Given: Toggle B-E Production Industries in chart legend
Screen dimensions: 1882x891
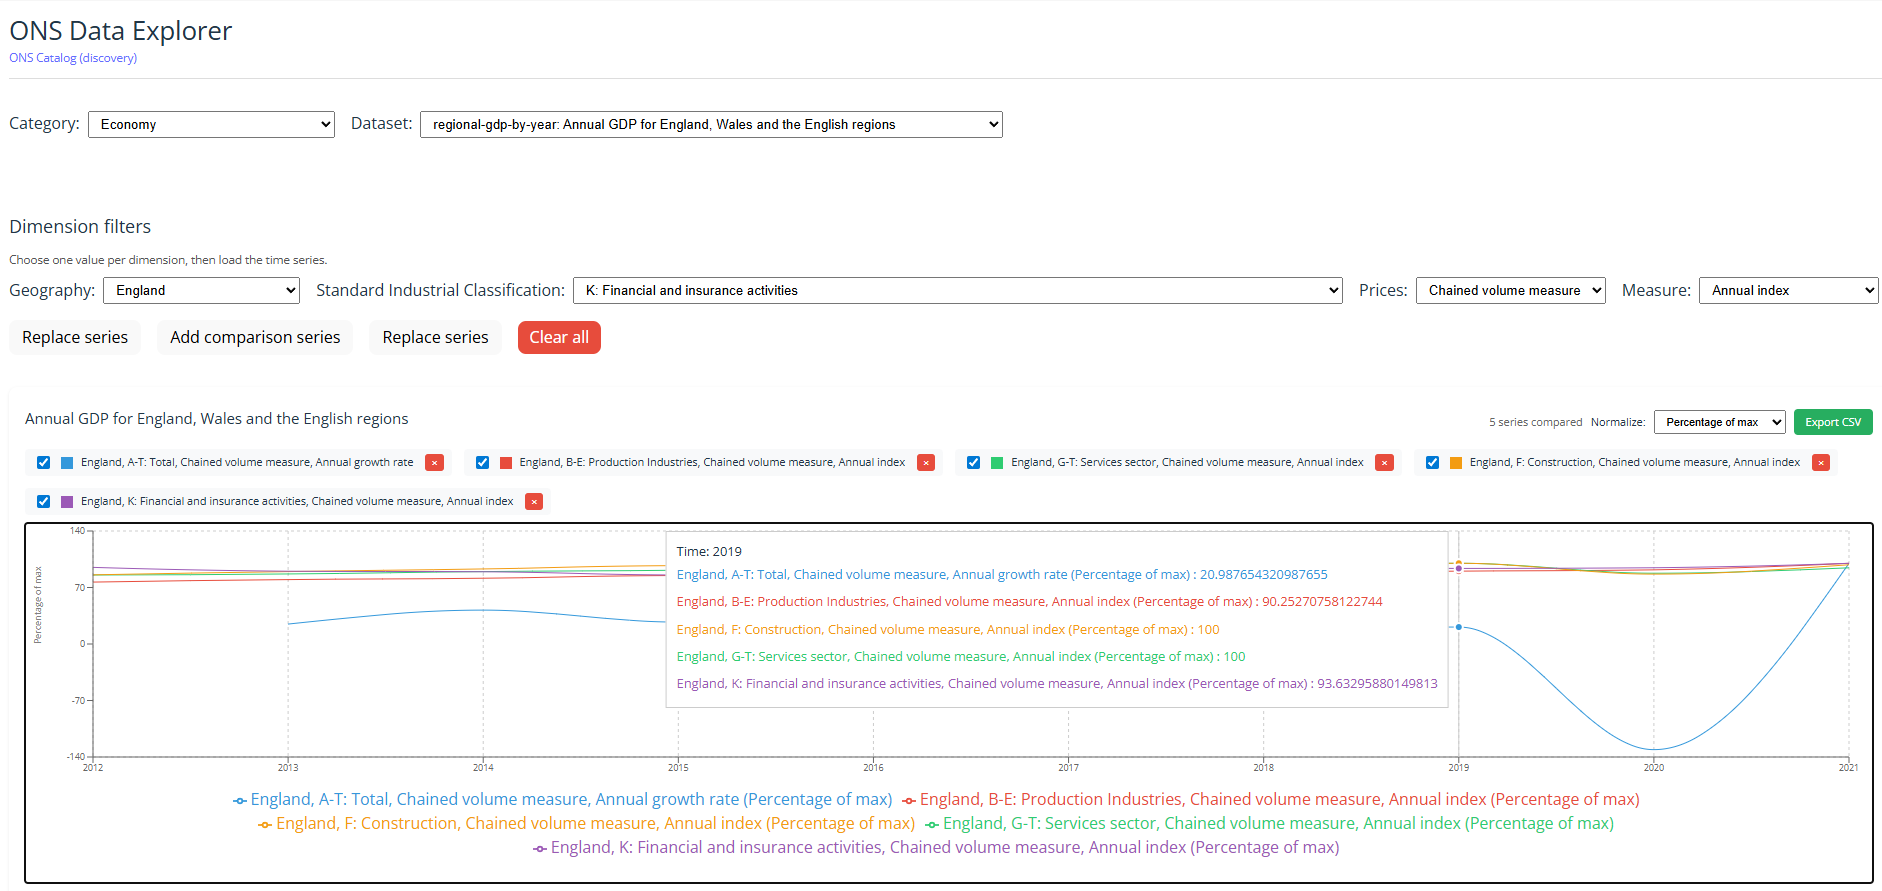Looking at the screenshot, I should (x=1271, y=800).
